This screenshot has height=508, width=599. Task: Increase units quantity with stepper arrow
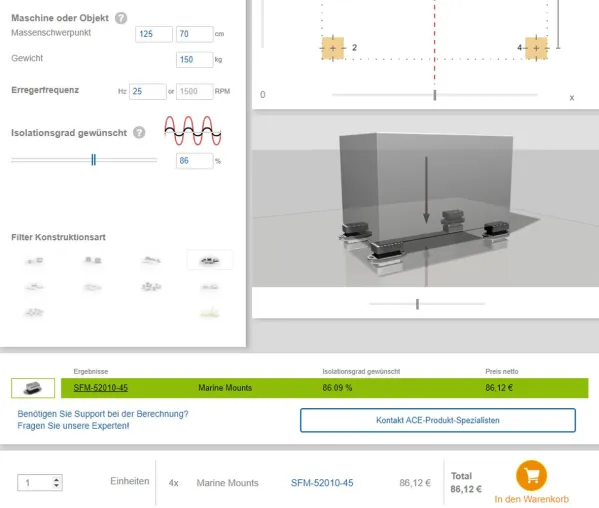pyautogui.click(x=57, y=479)
